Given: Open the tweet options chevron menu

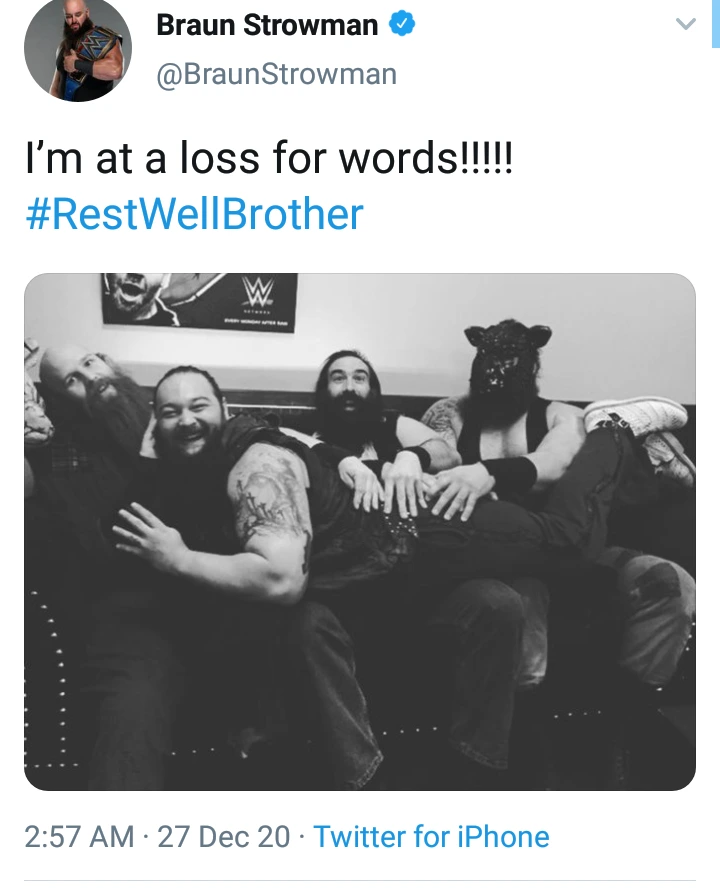Looking at the screenshot, I should [686, 24].
